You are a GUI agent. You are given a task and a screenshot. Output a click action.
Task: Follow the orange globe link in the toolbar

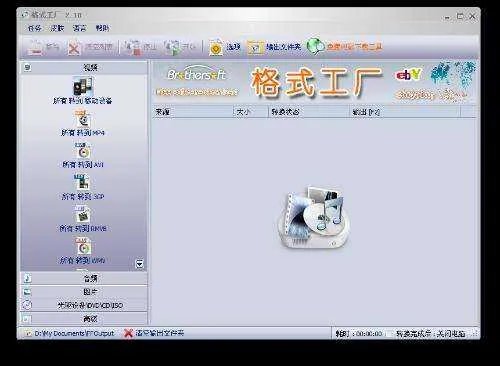coord(344,47)
